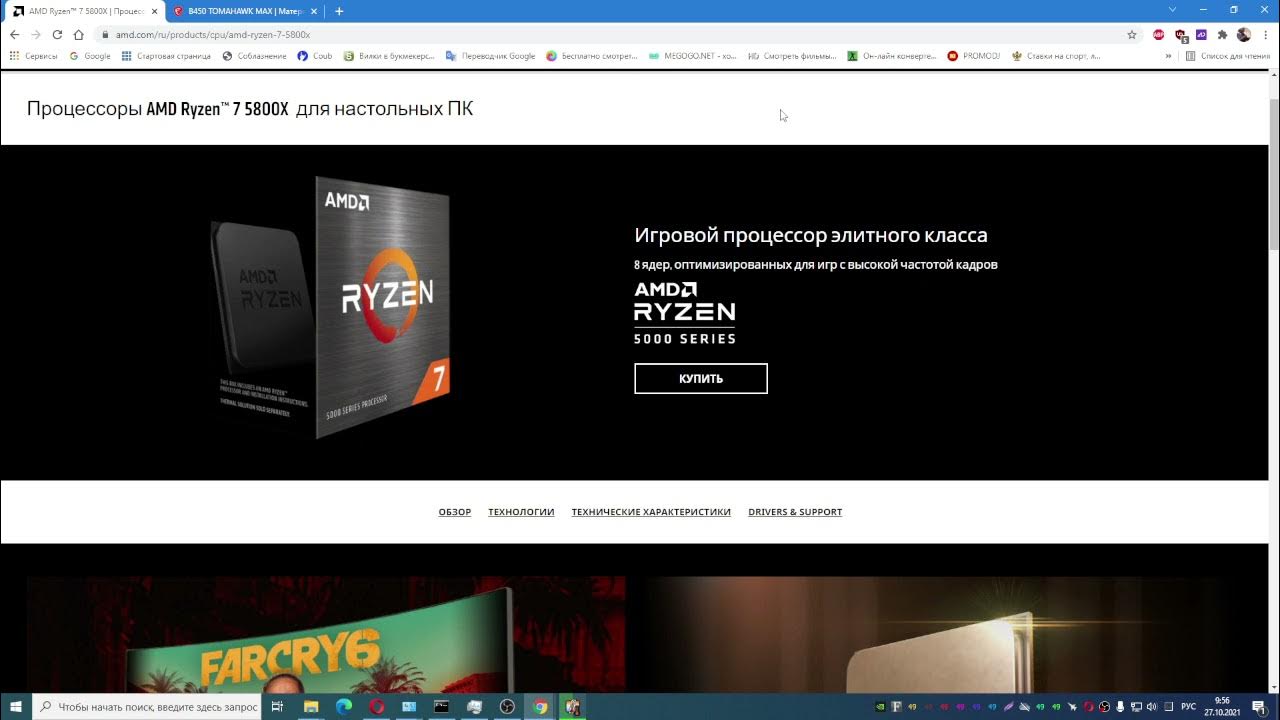Launch Opera browser from the taskbar

377,706
